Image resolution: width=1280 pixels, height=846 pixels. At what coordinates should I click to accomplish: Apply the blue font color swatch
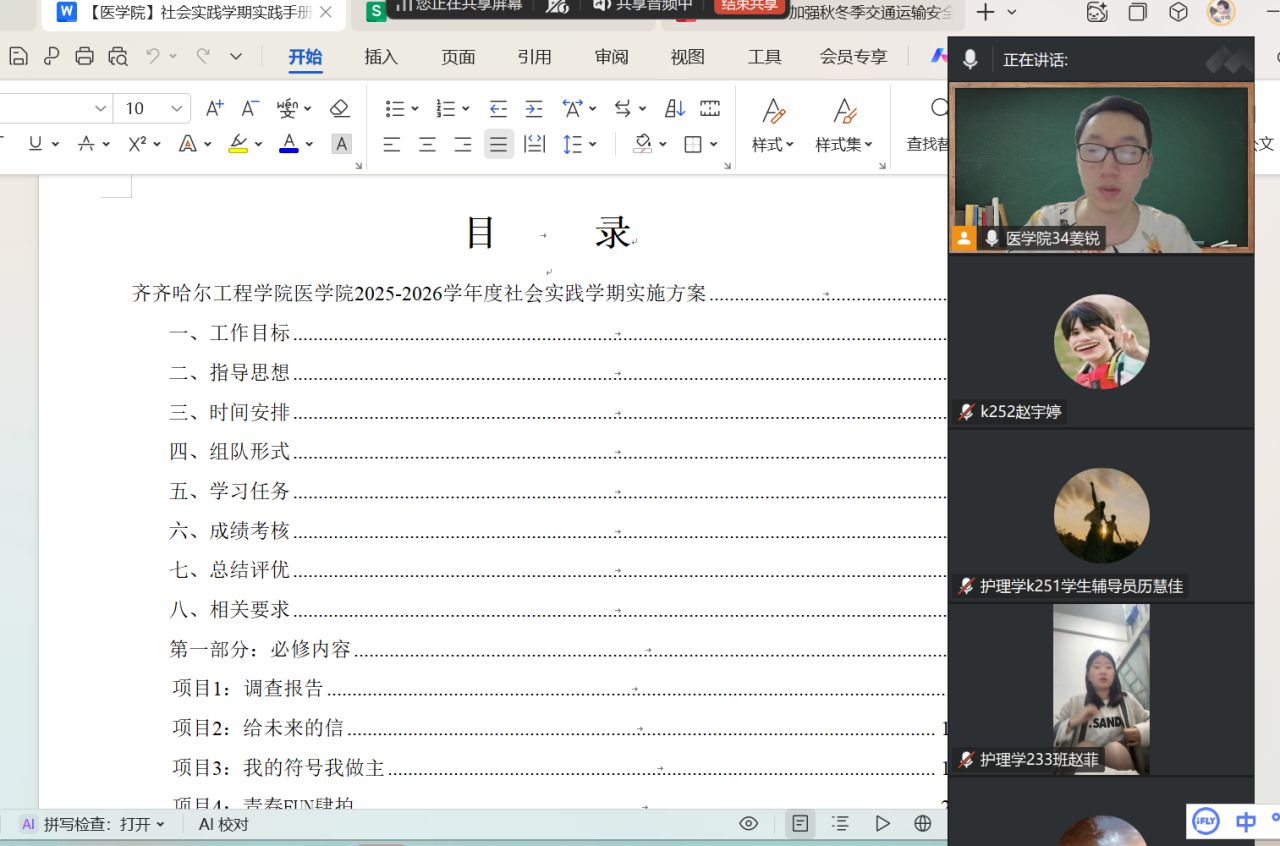(288, 144)
